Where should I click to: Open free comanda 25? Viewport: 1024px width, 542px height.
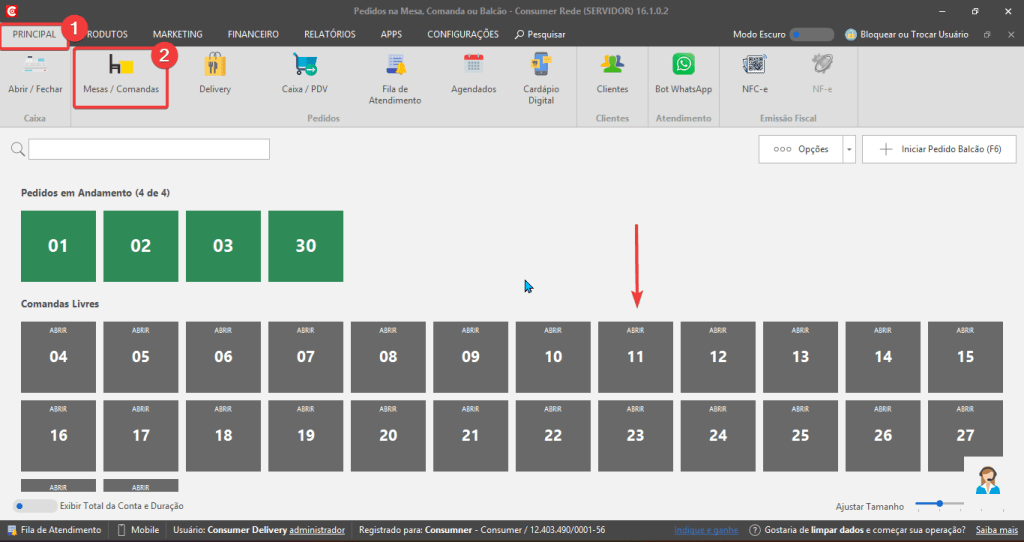800,436
